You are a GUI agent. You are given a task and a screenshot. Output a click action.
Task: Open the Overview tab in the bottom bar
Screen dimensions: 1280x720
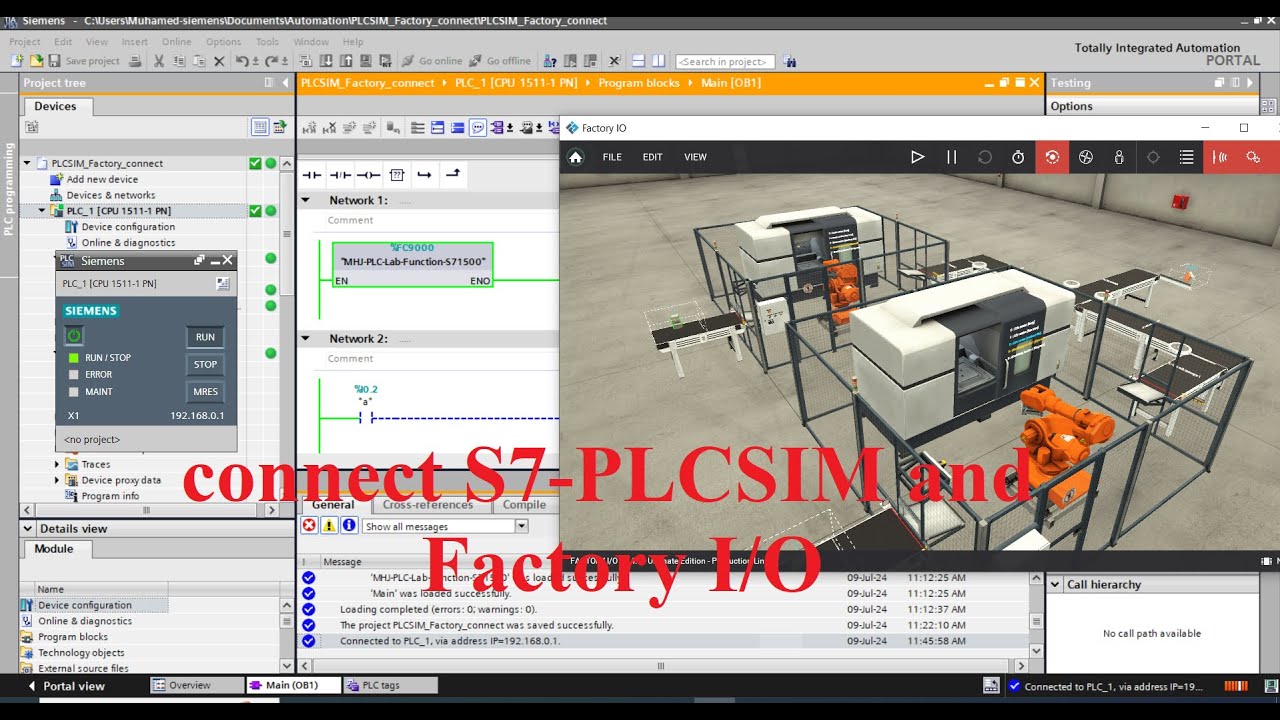(x=197, y=685)
